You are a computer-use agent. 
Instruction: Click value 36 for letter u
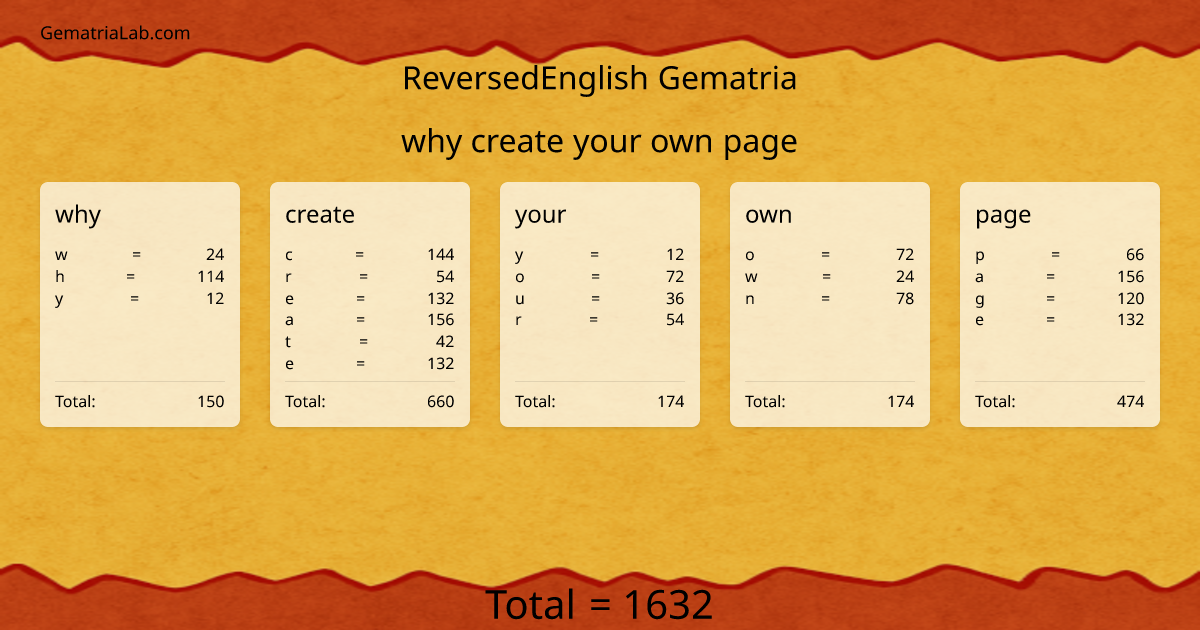(675, 299)
